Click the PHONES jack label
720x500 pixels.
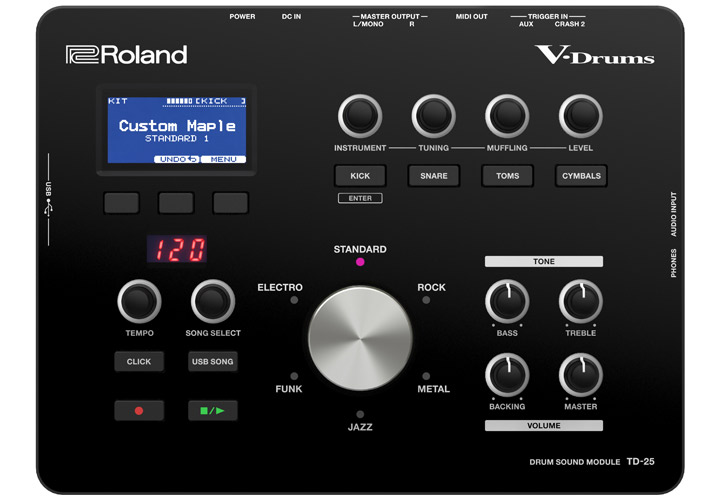point(673,263)
